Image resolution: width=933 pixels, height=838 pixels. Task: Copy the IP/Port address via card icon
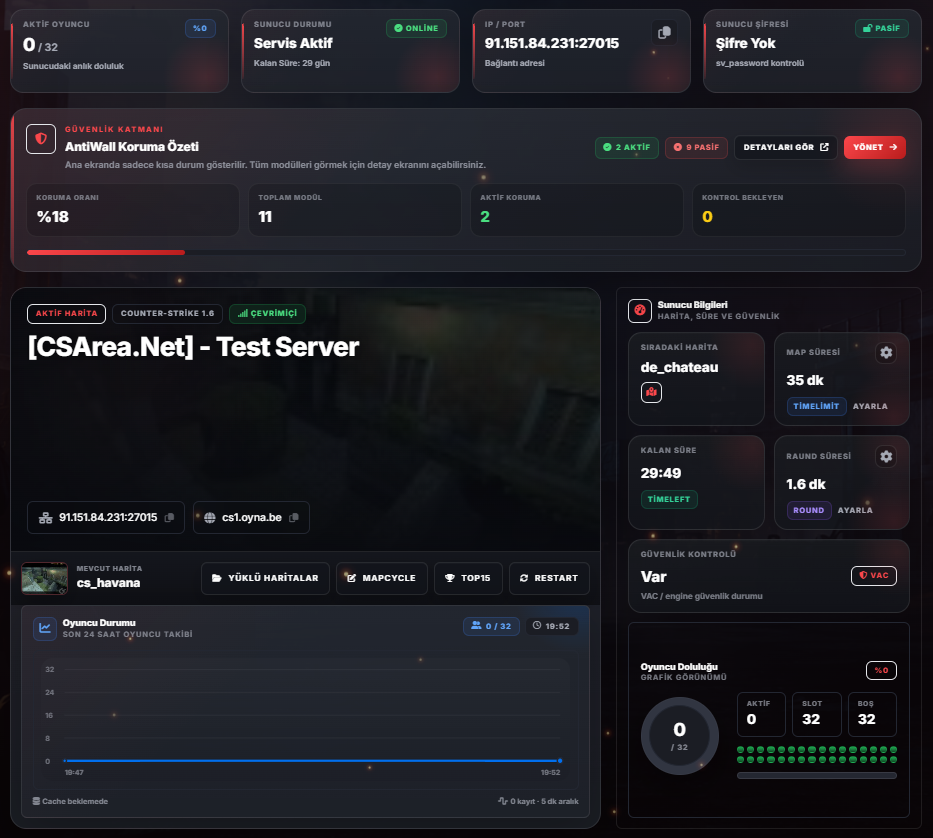coord(664,32)
